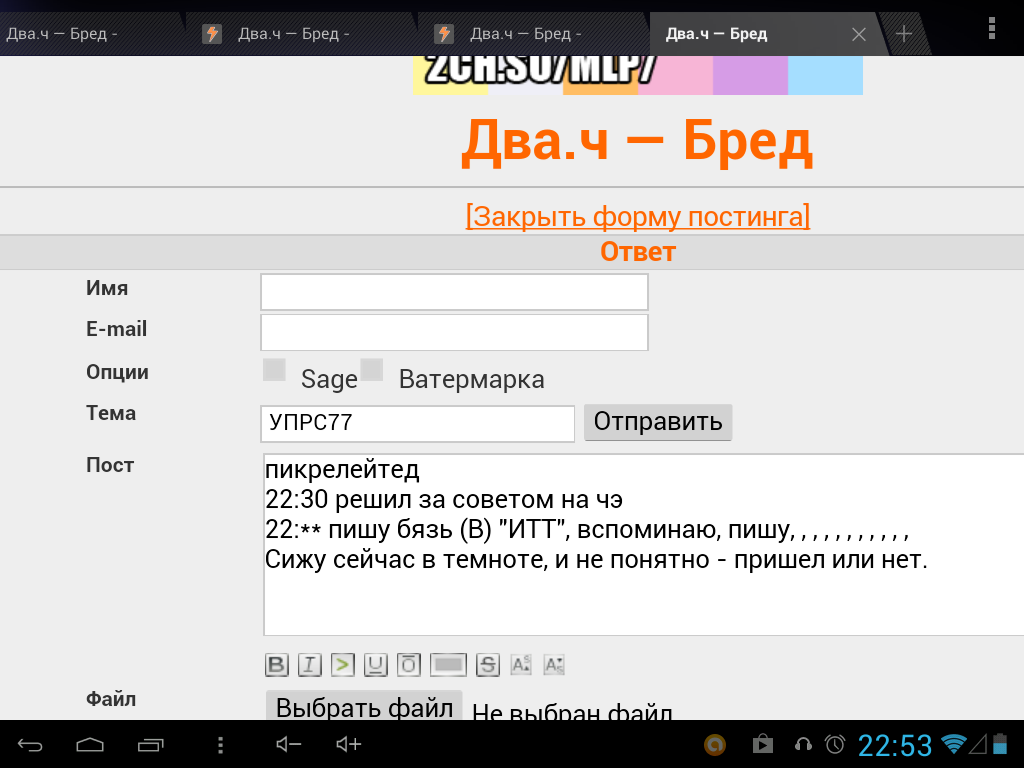Tap the battery status icon

point(1000,744)
